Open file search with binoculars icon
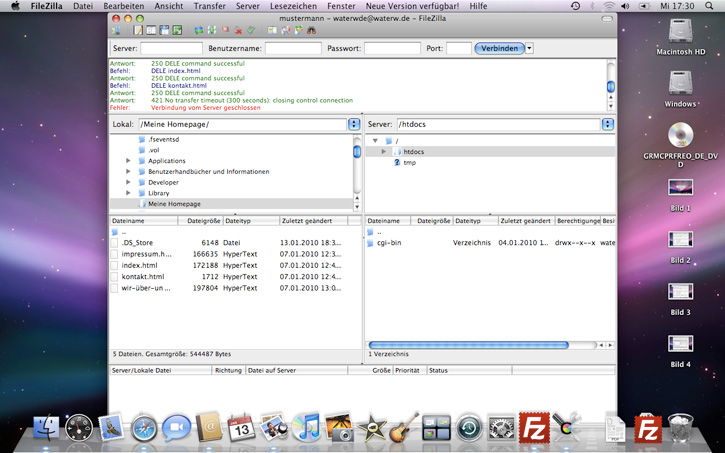This screenshot has width=725, height=453. pyautogui.click(x=312, y=31)
